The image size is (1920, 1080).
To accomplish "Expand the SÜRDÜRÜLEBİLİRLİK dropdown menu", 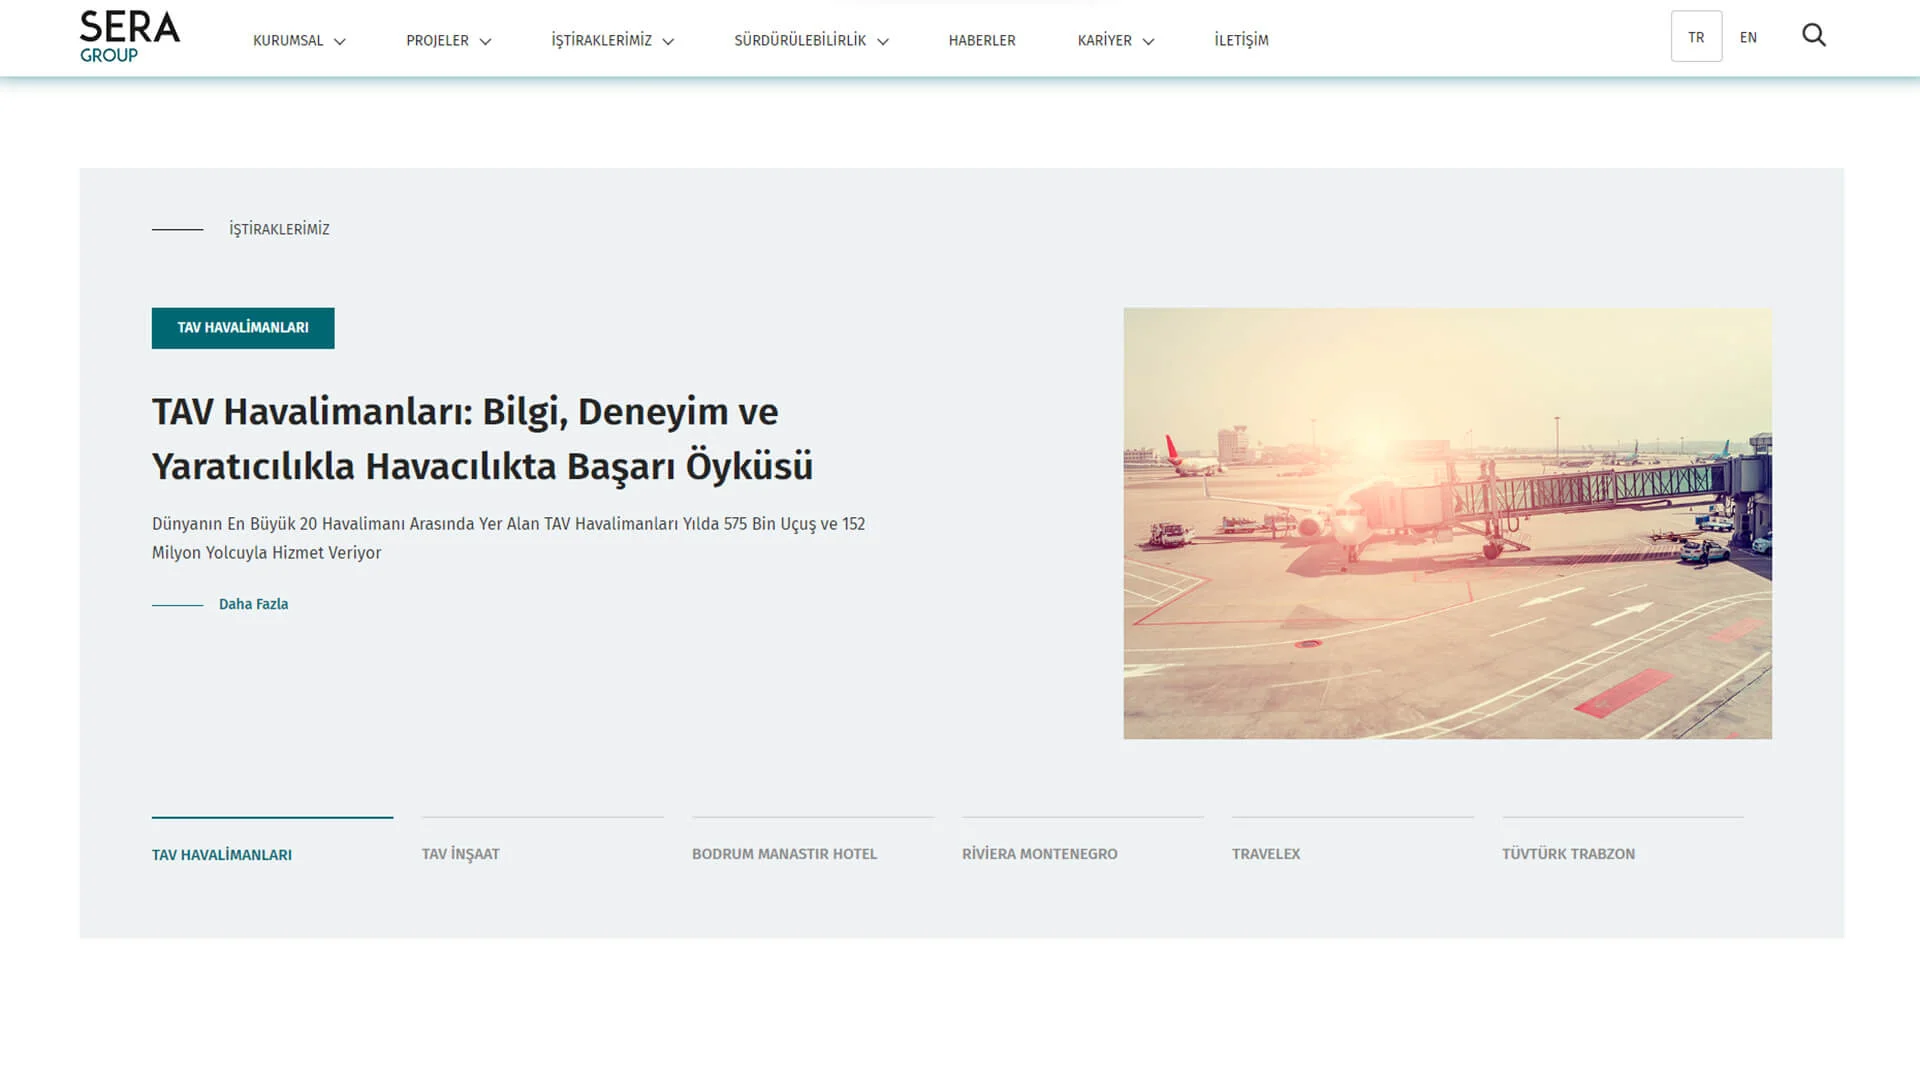I will pyautogui.click(x=811, y=40).
